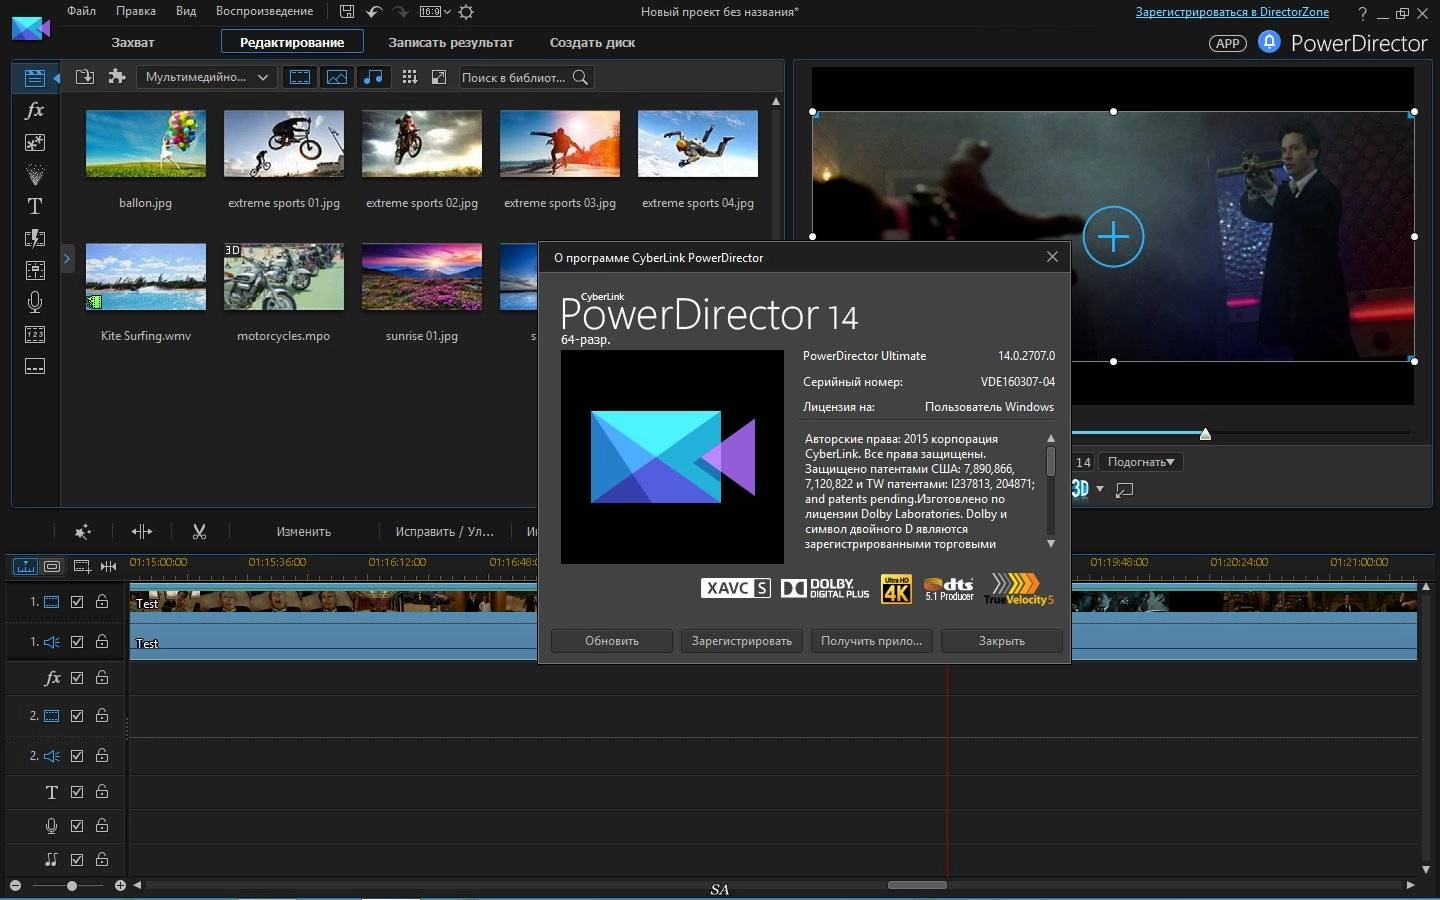This screenshot has height=900, width=1440.
Task: Open the Правка menu
Action: (x=136, y=11)
